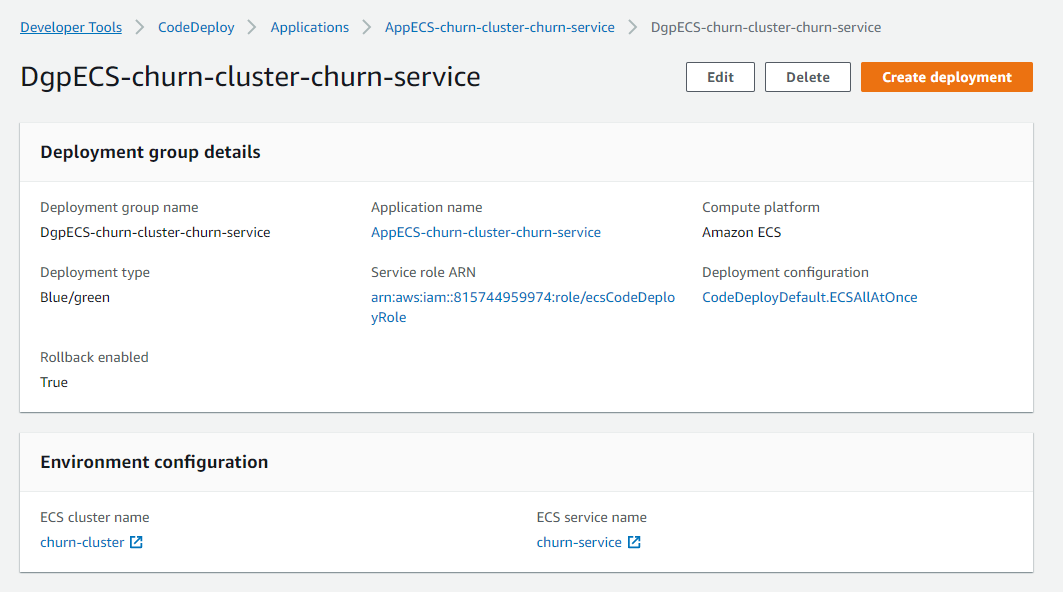Click the Deployment configuration label
Screen dimensions: 1063x592
pos(785,273)
